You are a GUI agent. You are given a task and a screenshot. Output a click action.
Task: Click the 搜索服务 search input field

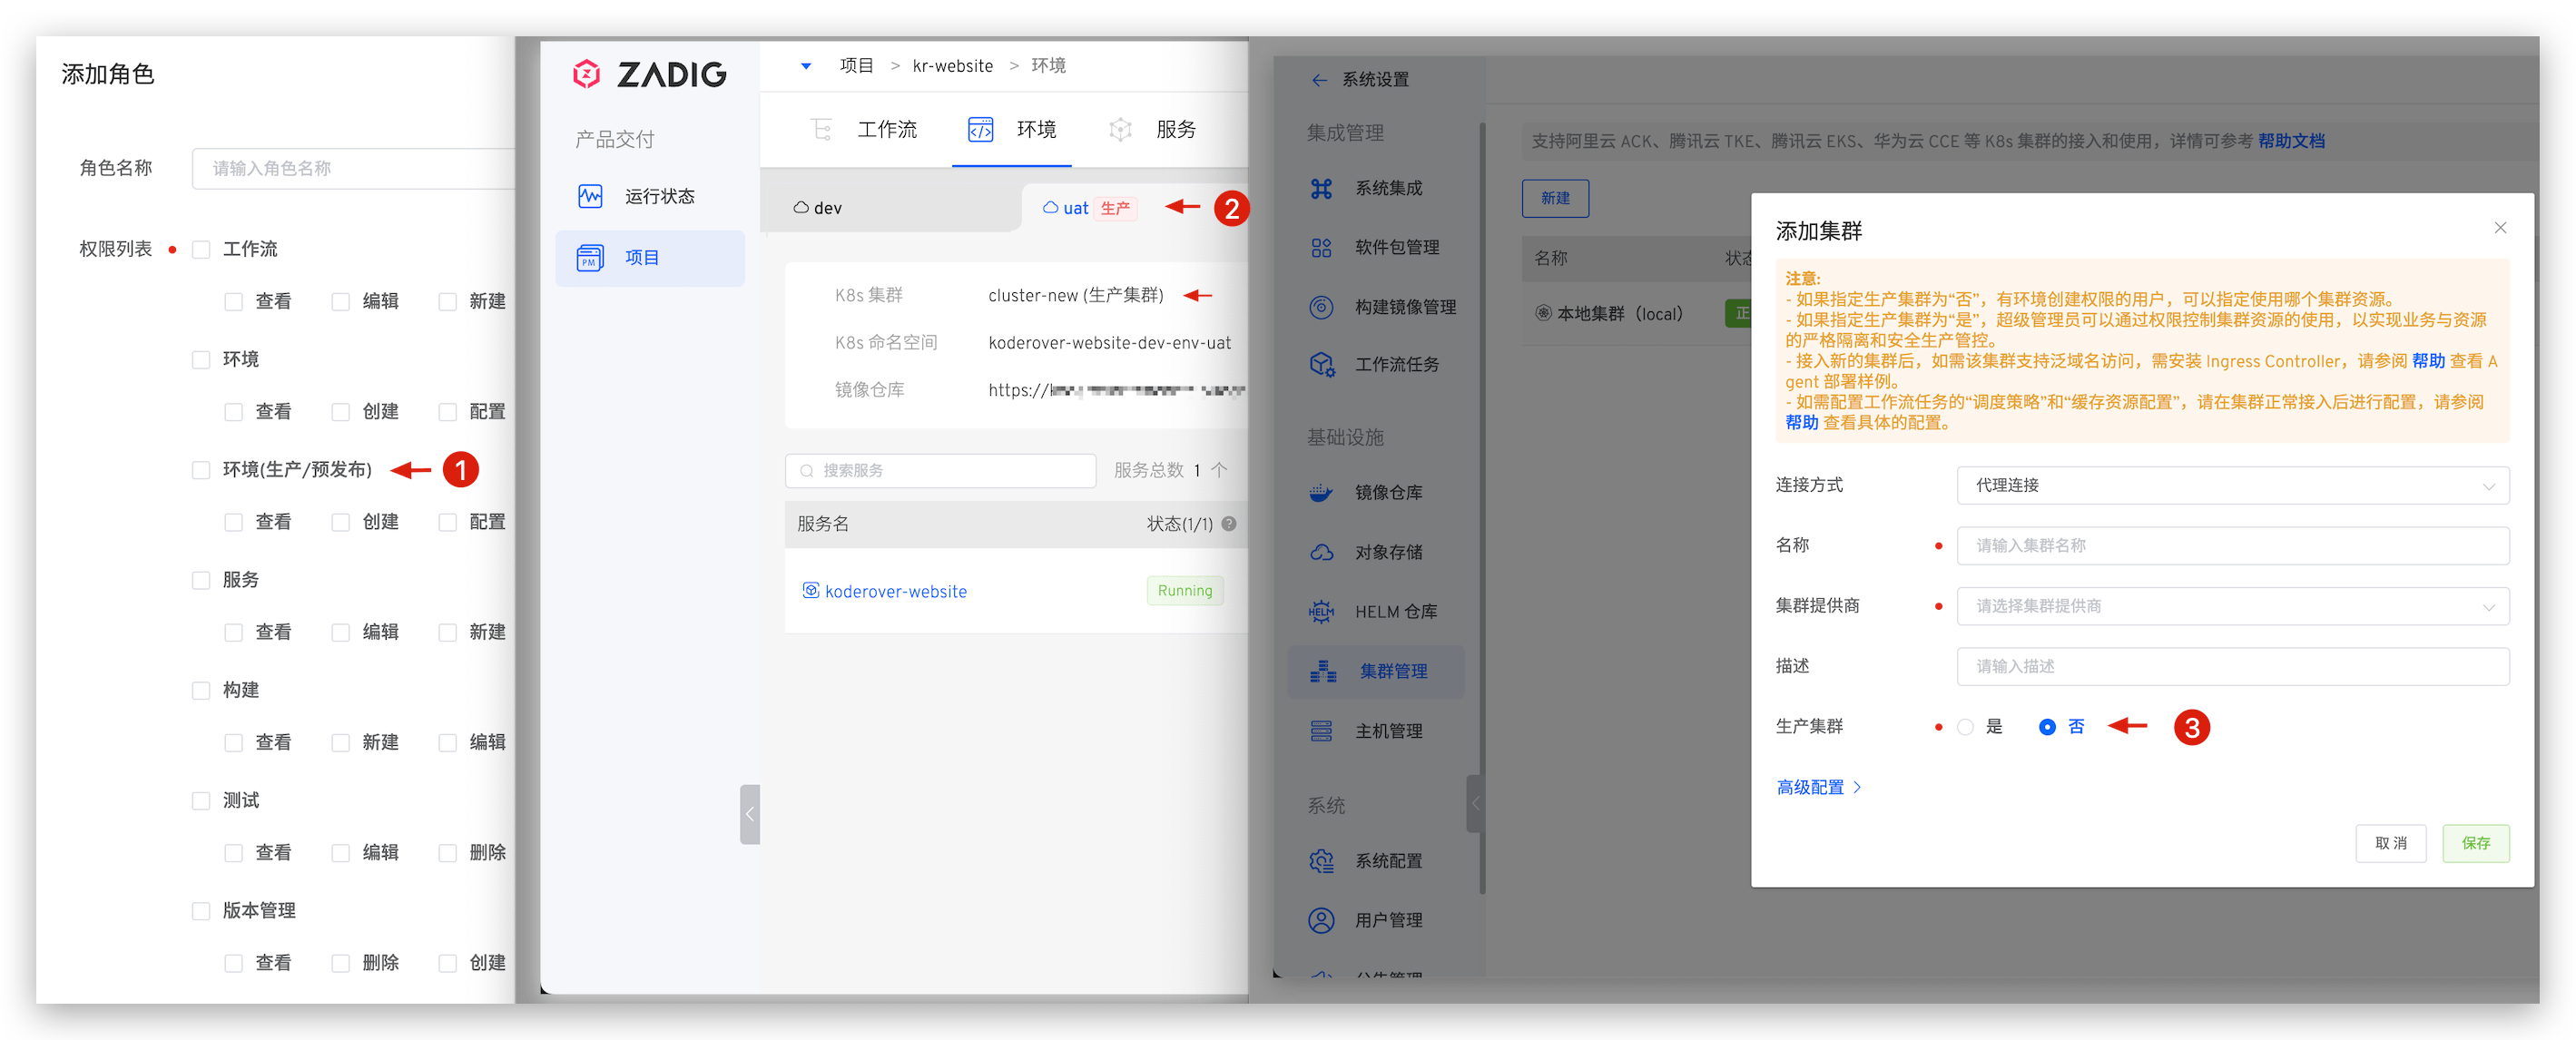point(940,470)
